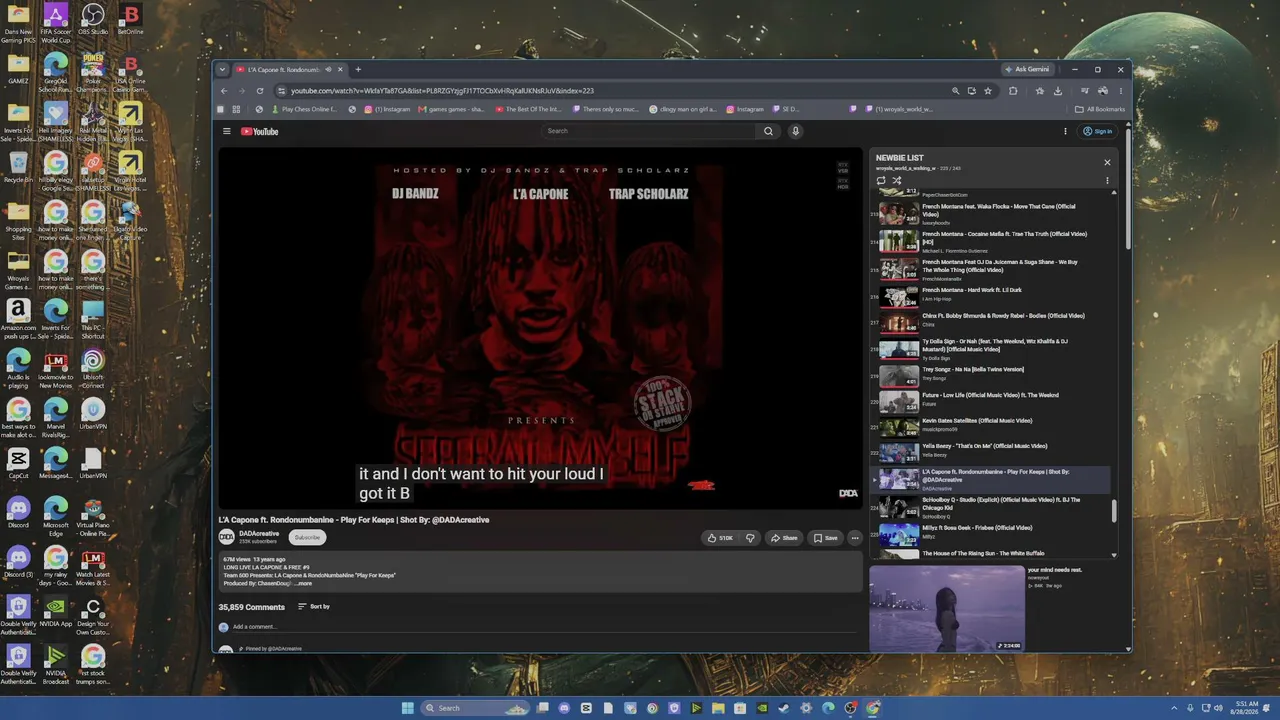Open Chrome tab search dropdown arrow
Screen dimensions: 1280x720
click(x=222, y=70)
